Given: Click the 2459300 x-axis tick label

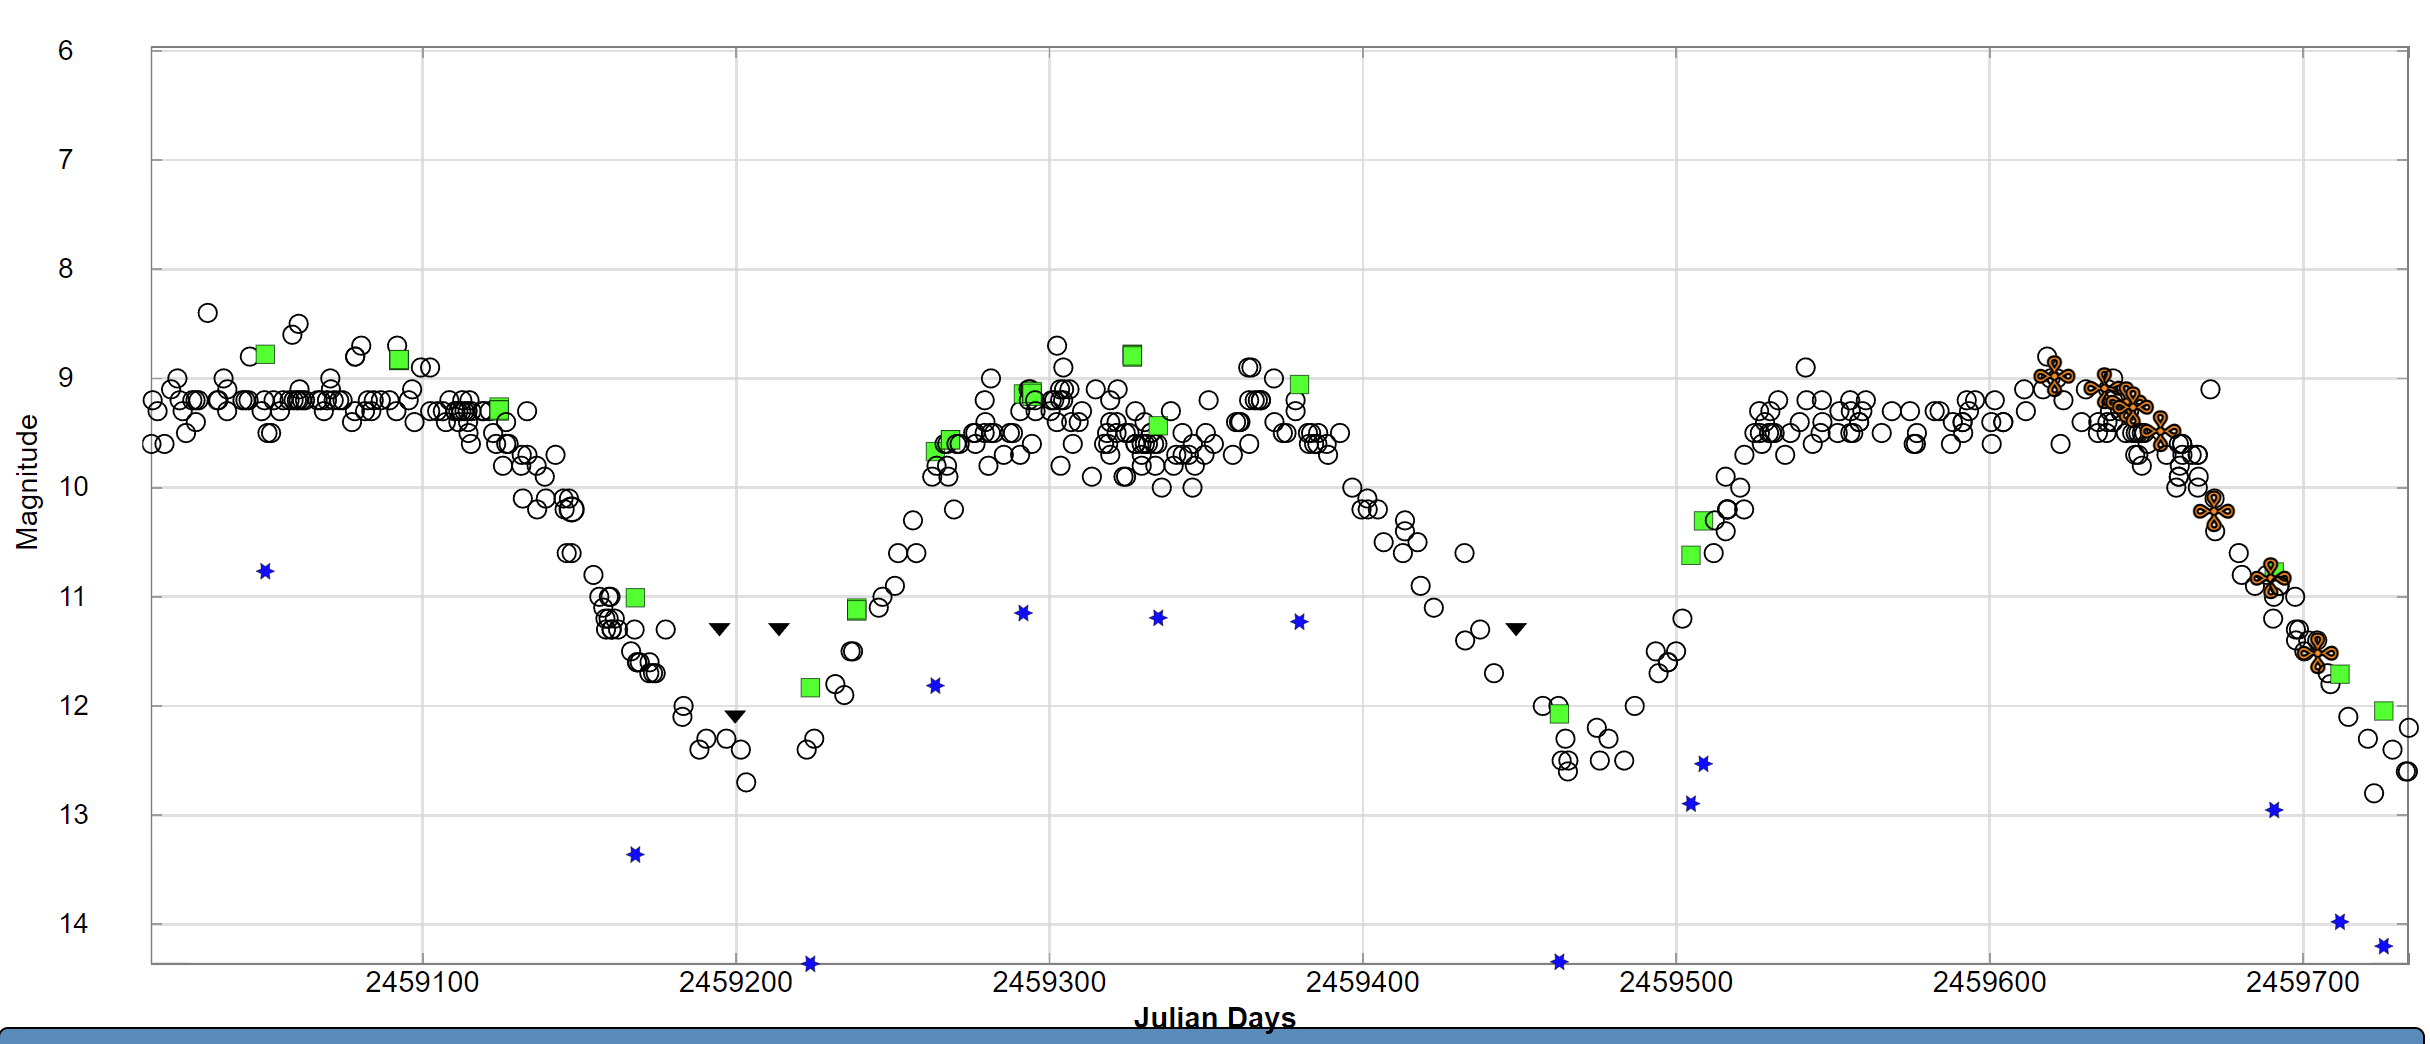Looking at the screenshot, I should [x=1049, y=983].
